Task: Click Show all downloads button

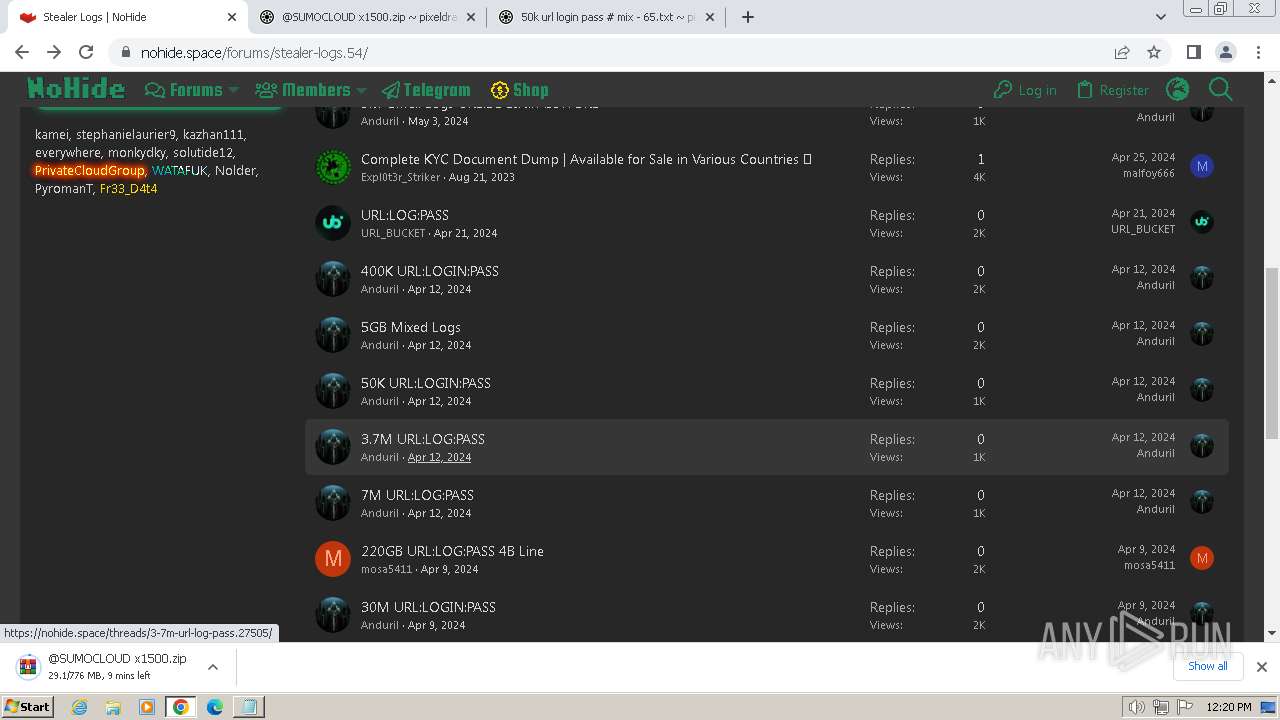Action: [1208, 666]
